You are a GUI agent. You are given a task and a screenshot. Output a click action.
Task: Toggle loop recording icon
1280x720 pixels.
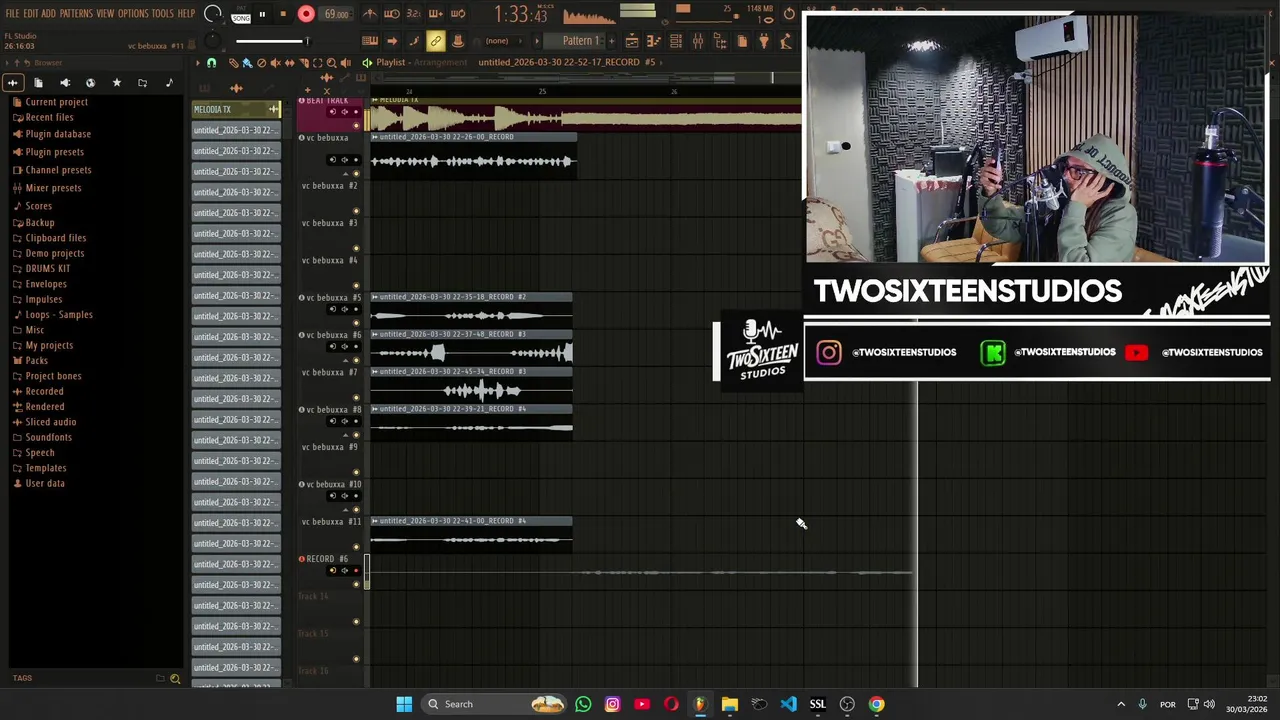click(458, 14)
